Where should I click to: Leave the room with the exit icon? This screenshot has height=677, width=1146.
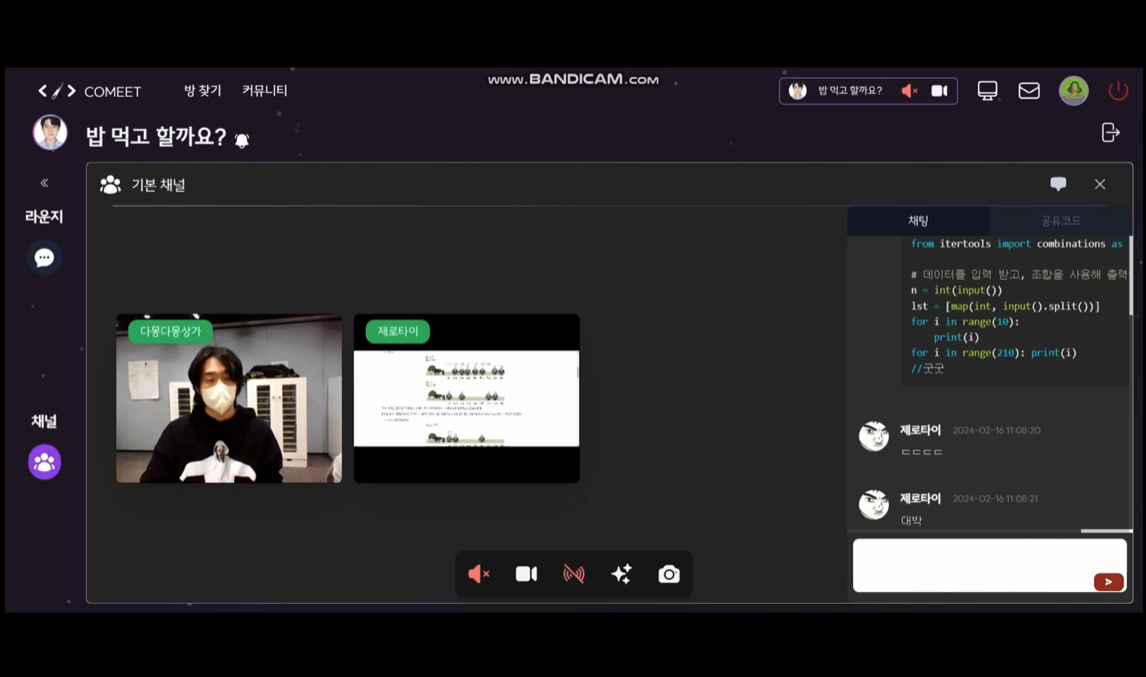pos(1110,132)
